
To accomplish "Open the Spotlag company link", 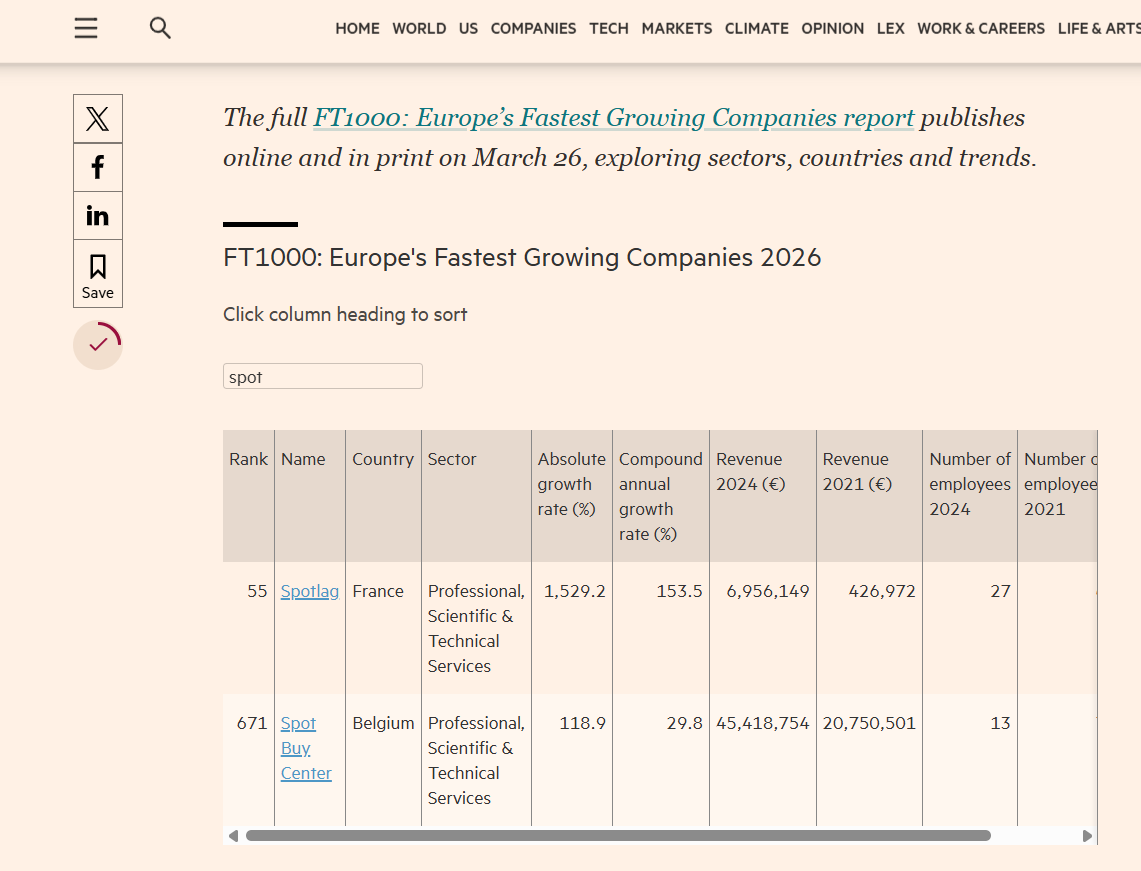I will point(310,591).
